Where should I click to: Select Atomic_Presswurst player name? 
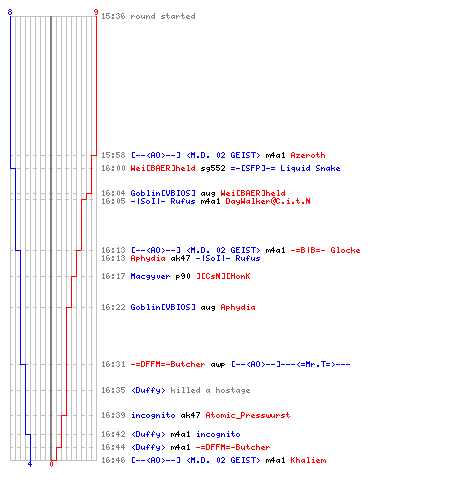[248, 415]
